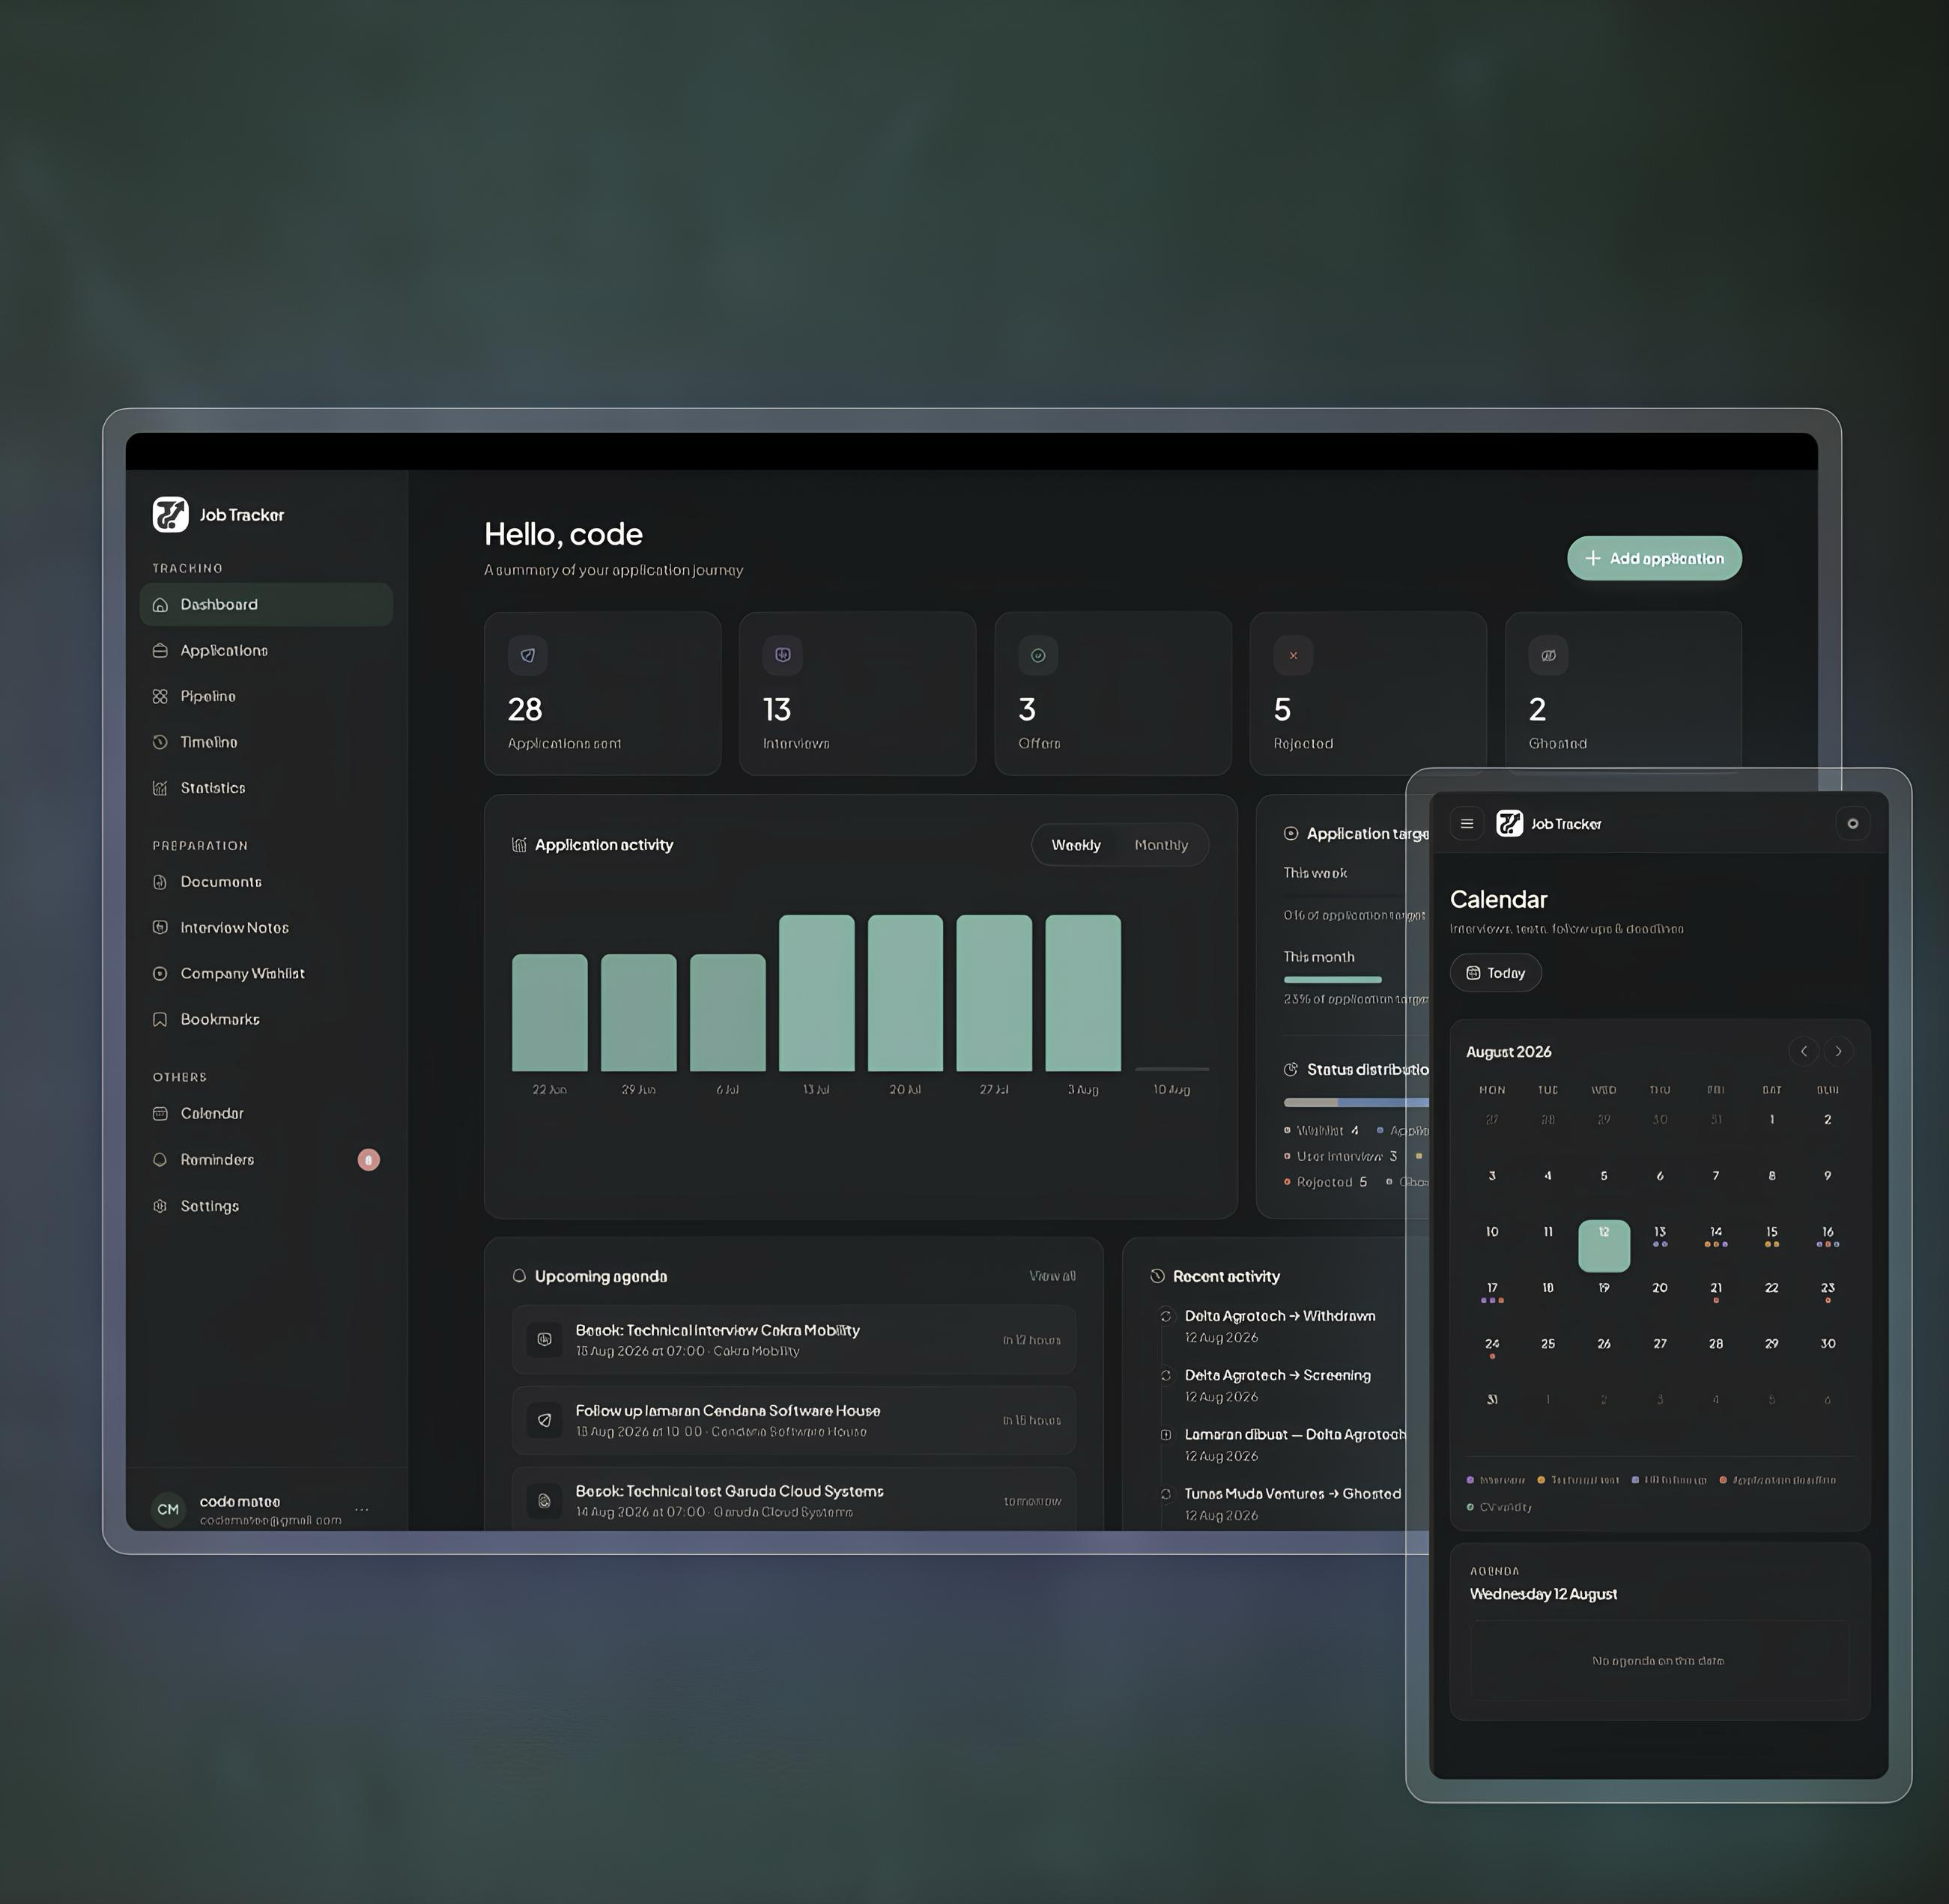This screenshot has height=1904, width=1949.
Task: Click the round icon button in Calendar header
Action: click(1853, 824)
